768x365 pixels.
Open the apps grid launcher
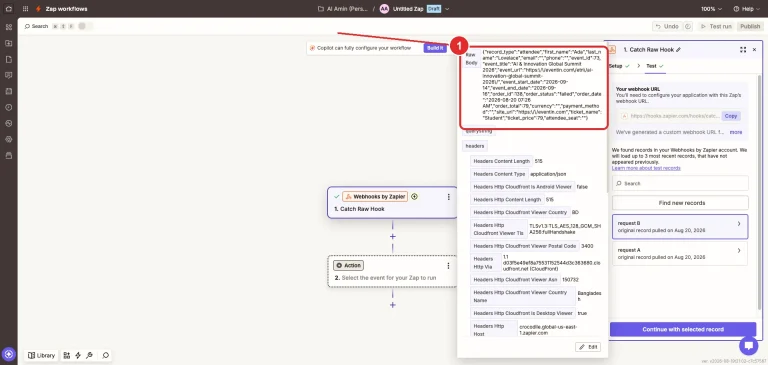[25, 9]
